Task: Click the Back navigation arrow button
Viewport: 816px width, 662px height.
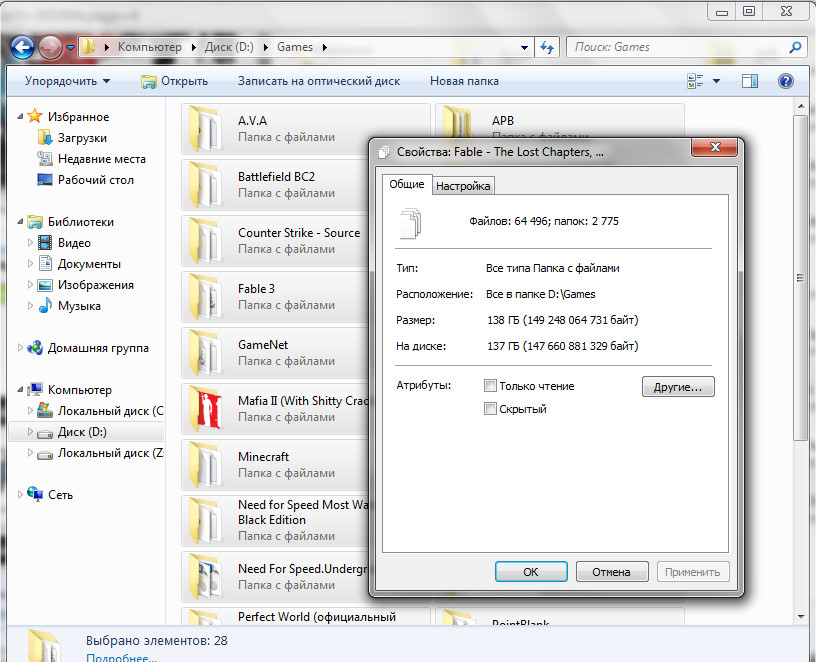Action: tap(22, 47)
